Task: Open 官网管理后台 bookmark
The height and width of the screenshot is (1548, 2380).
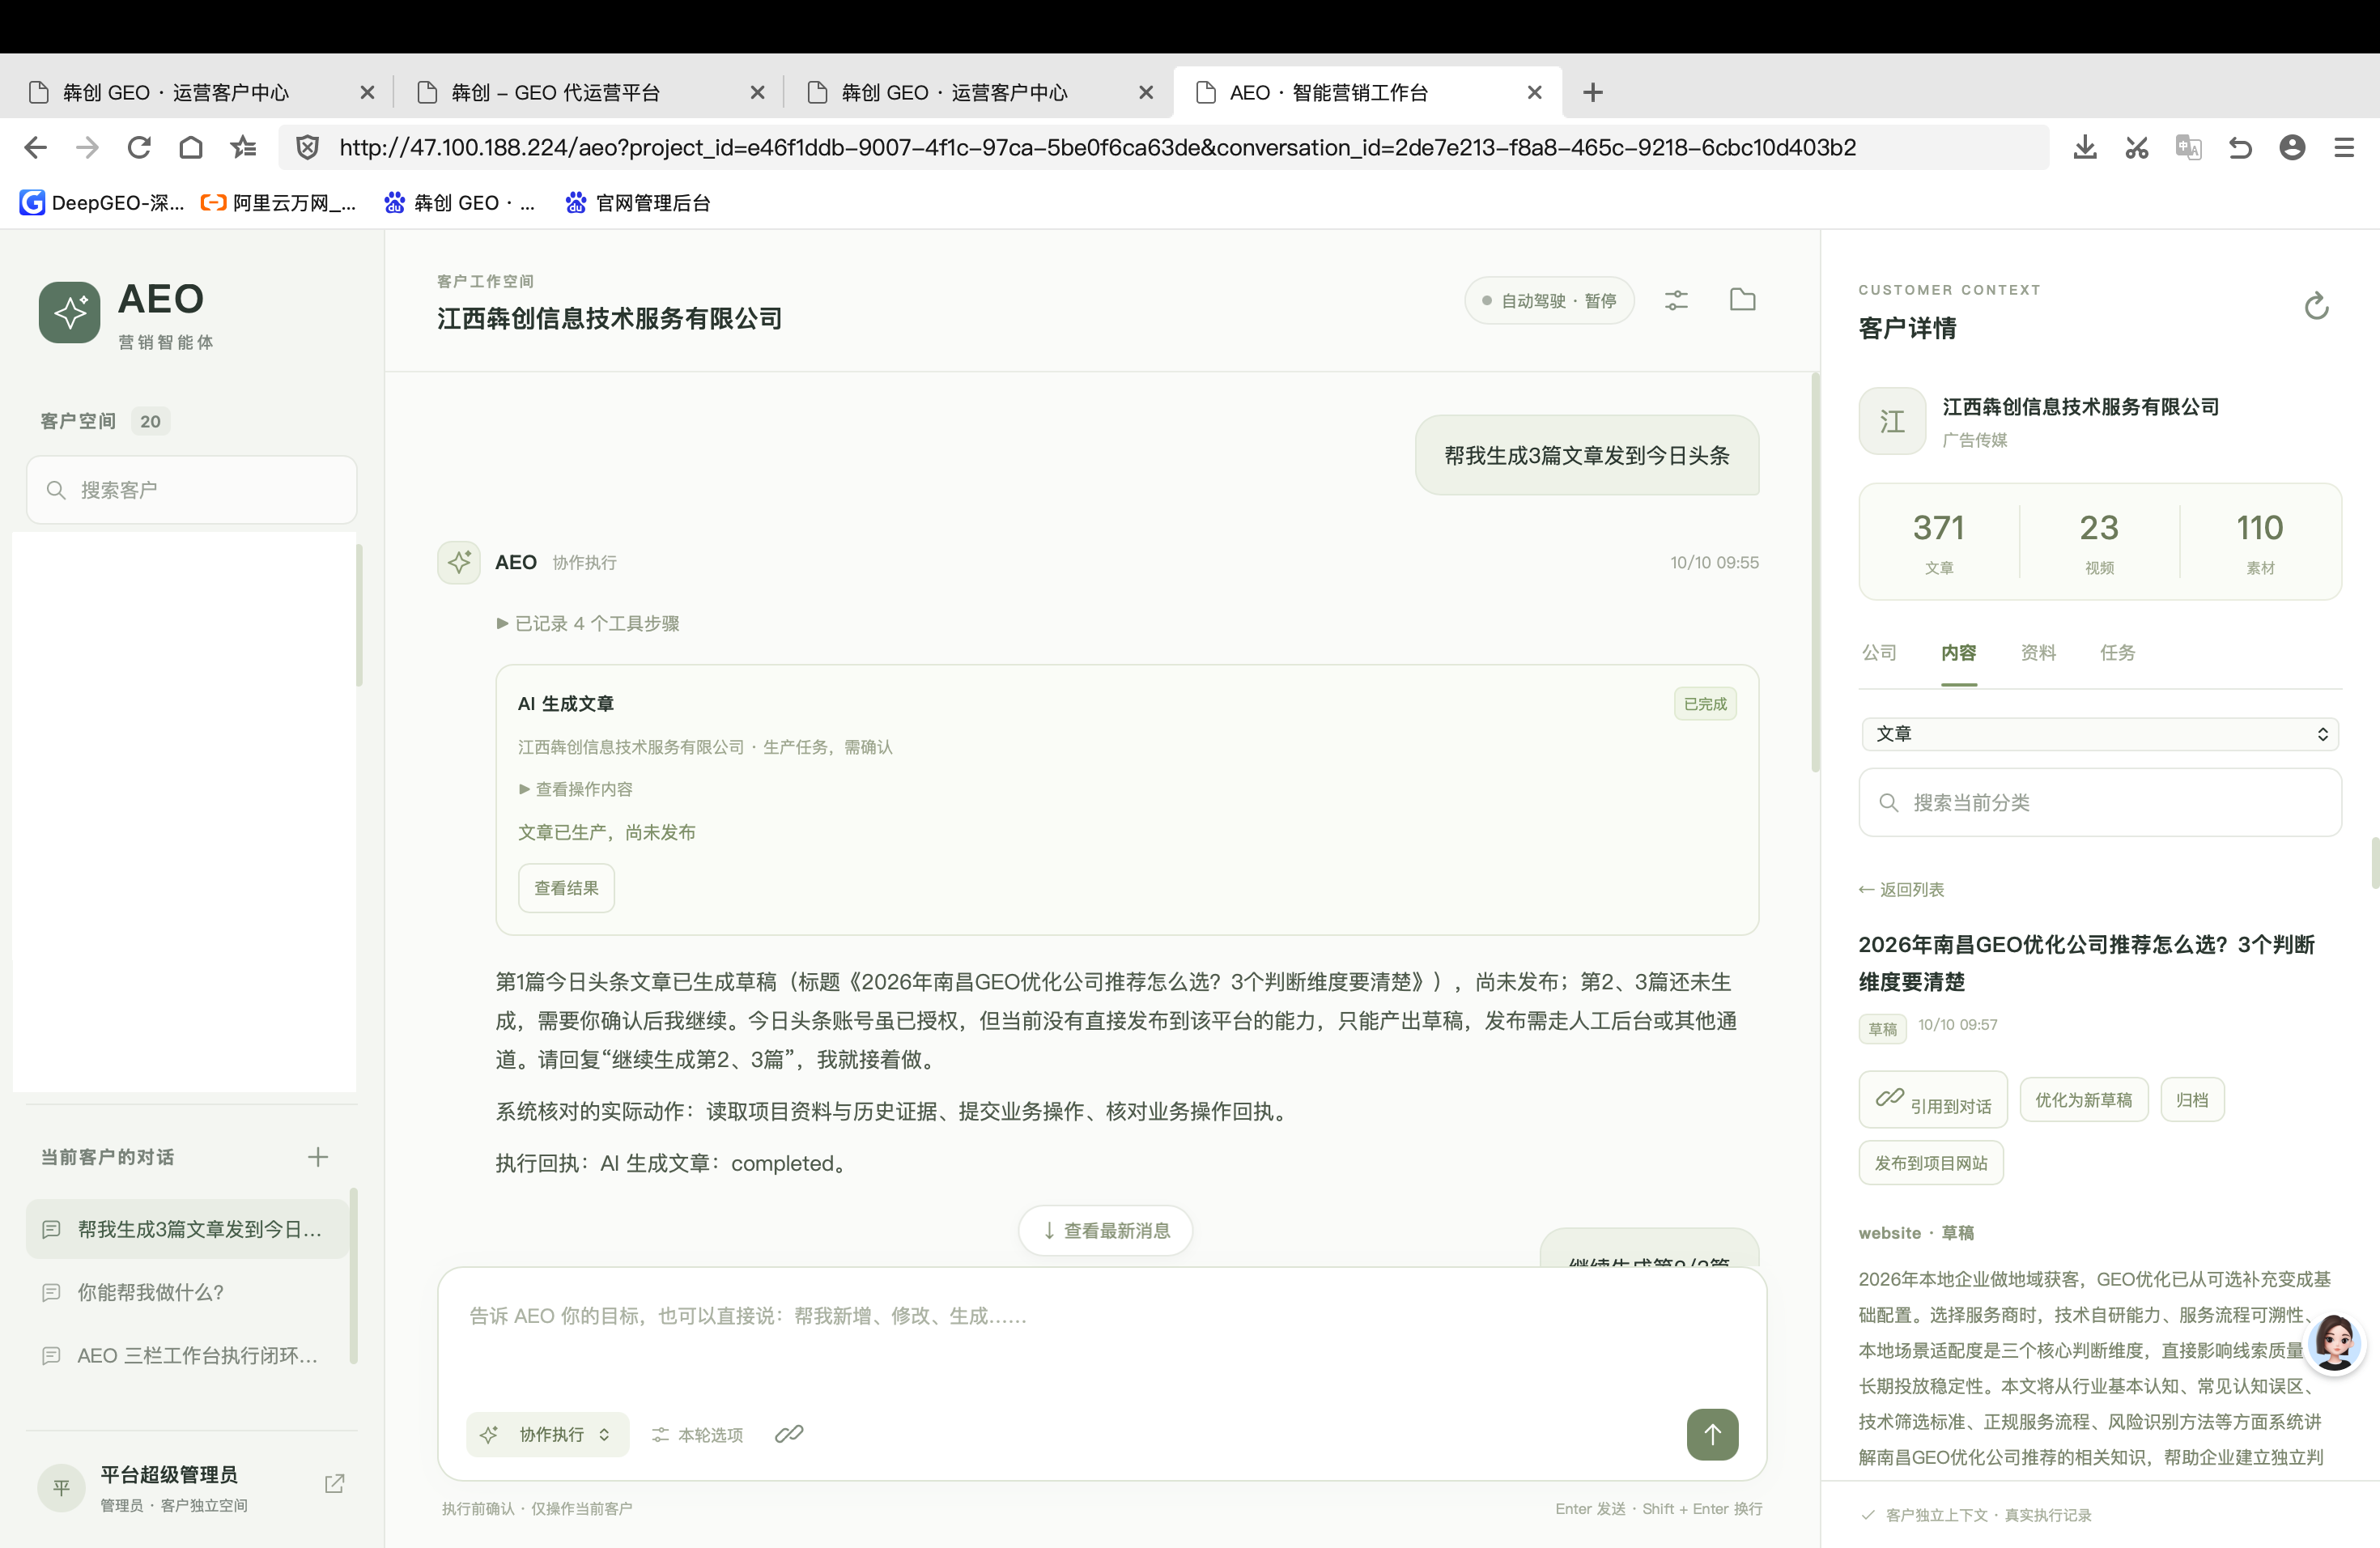Action: [638, 203]
